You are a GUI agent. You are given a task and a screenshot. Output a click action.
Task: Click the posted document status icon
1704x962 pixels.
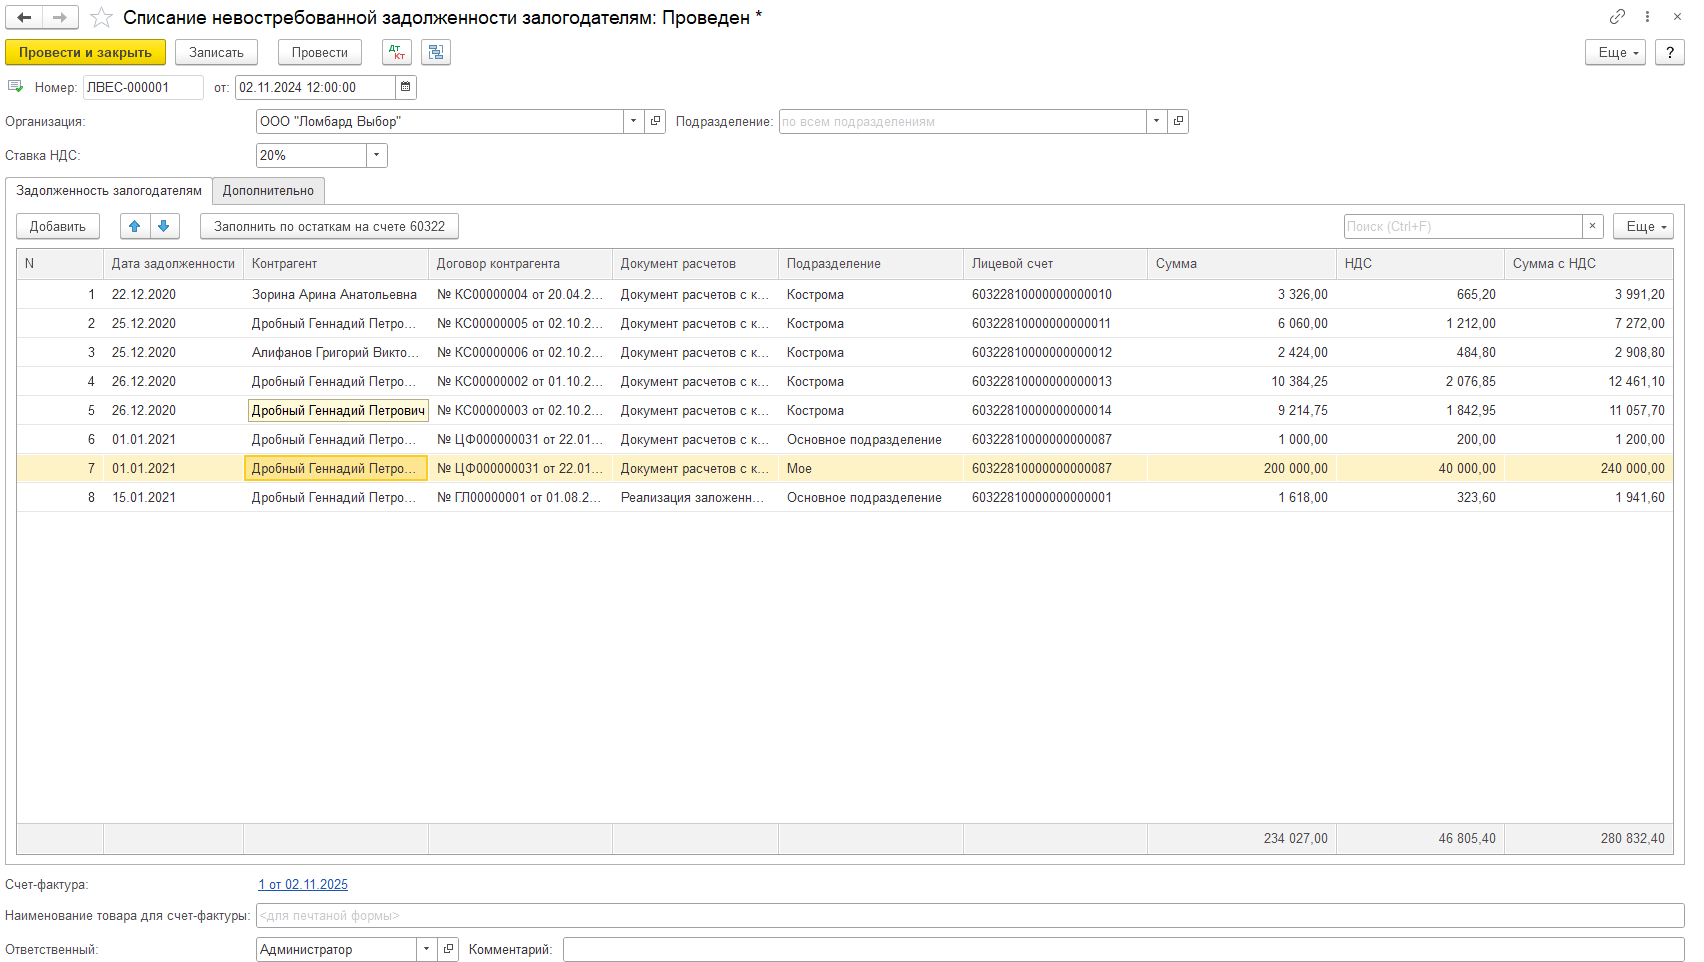[16, 87]
